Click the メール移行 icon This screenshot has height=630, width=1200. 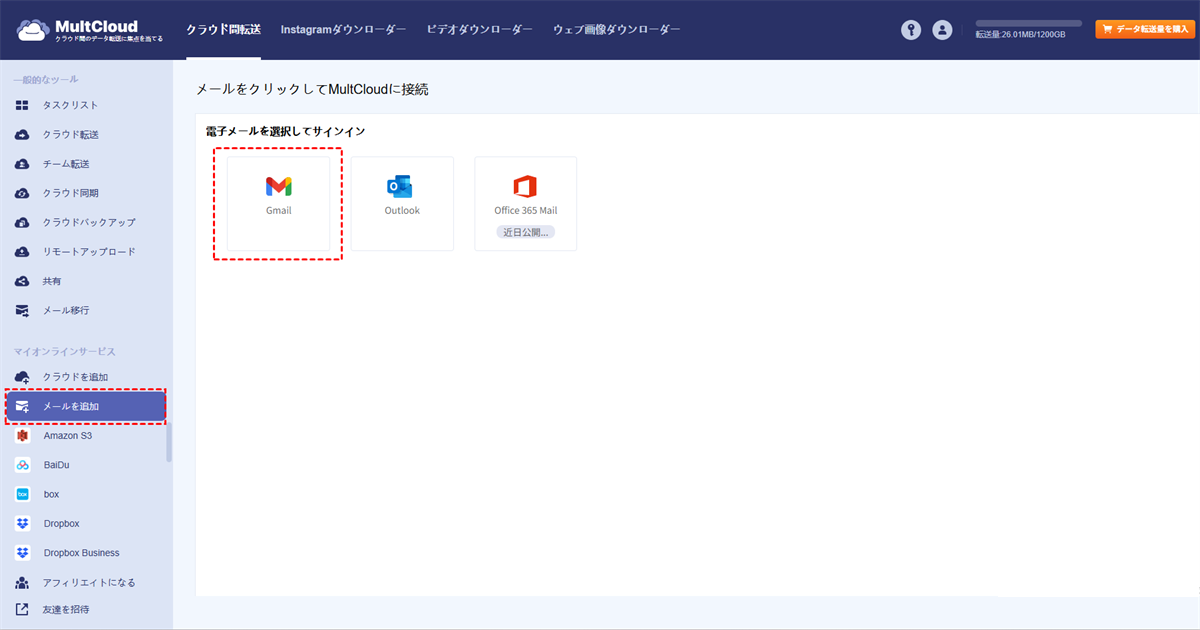click(x=22, y=310)
